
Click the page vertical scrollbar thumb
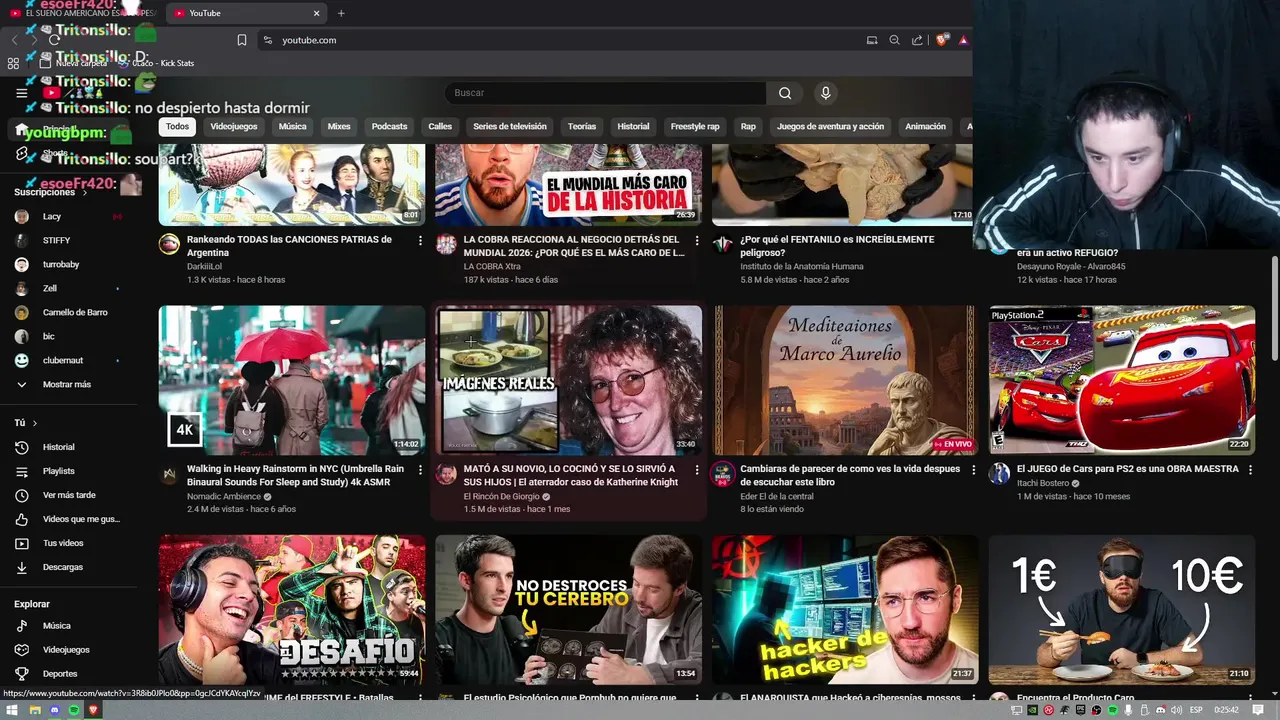(x=1274, y=308)
